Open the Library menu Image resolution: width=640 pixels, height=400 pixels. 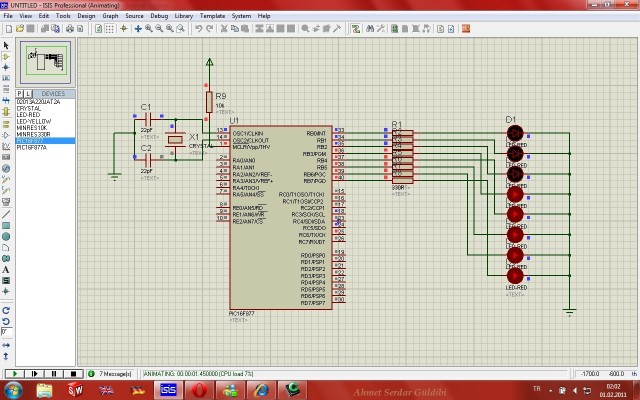click(x=184, y=16)
